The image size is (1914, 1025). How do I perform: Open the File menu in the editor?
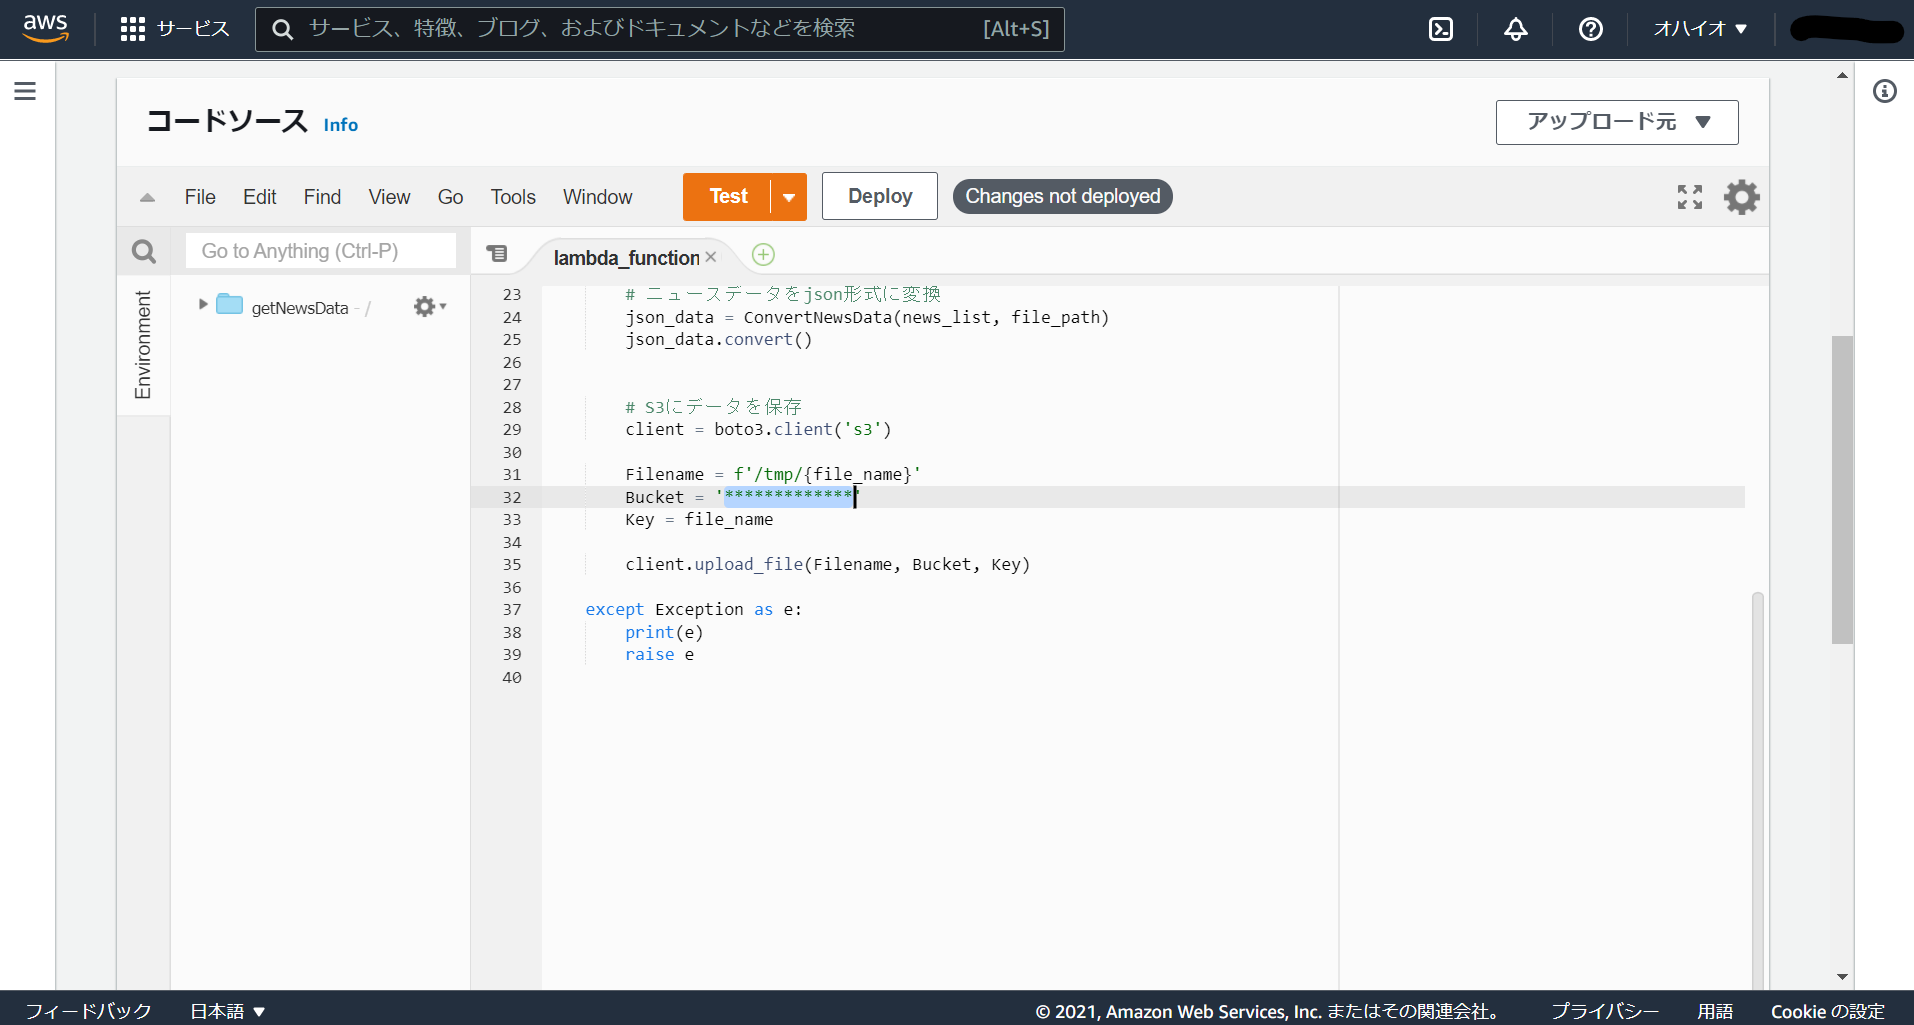[199, 196]
